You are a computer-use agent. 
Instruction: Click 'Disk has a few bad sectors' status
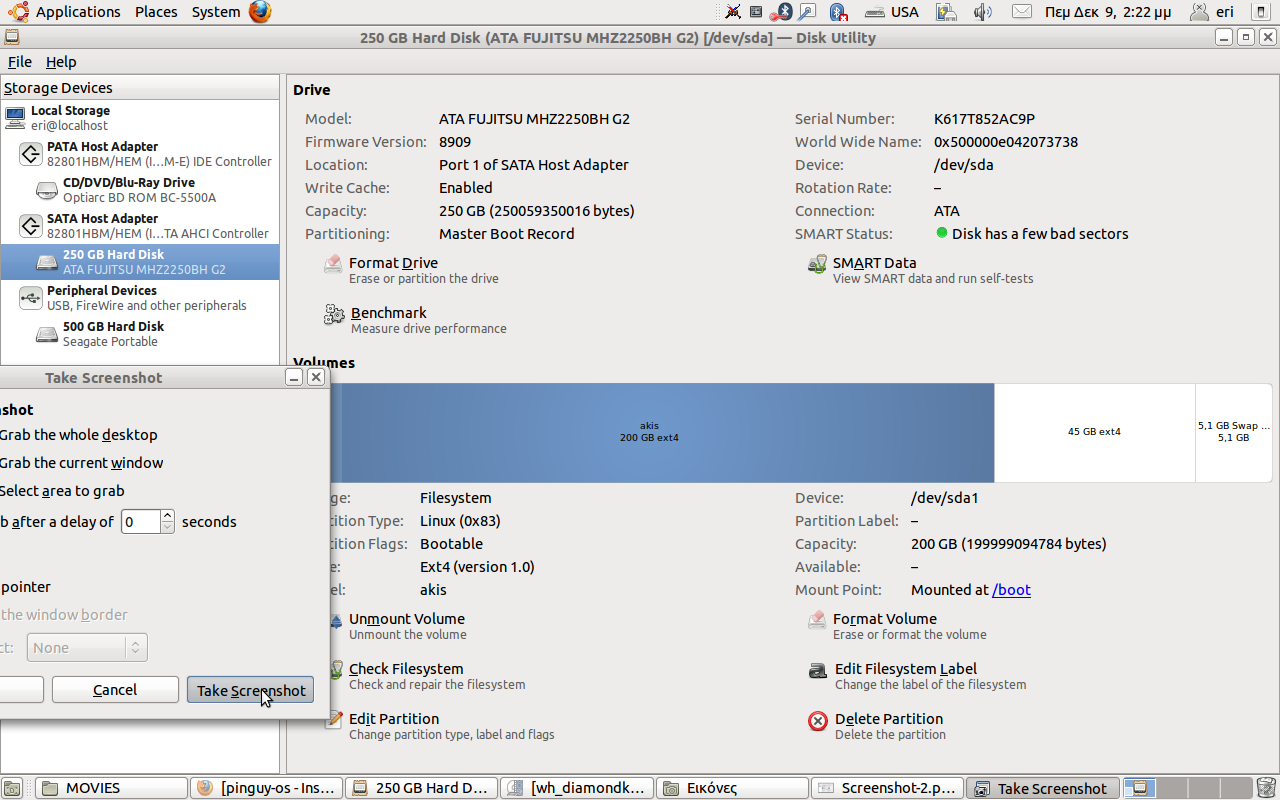coord(1040,234)
